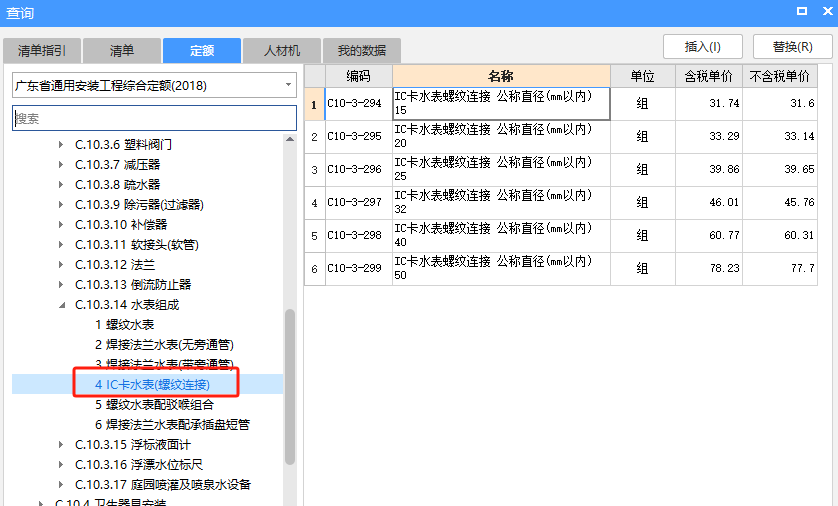Click tax-excluded price 60.31
The width and height of the screenshot is (838, 506).
(780, 236)
